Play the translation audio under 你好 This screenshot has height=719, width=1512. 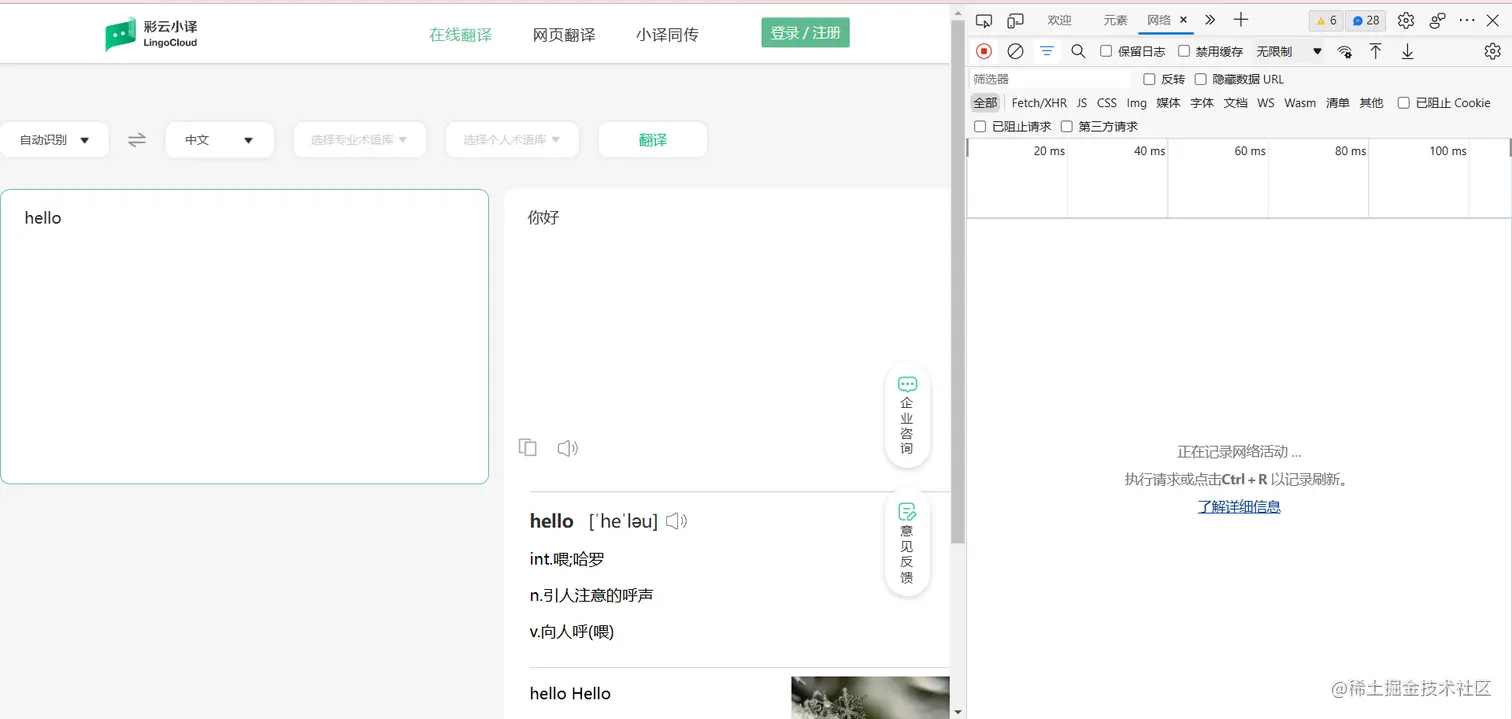pos(568,448)
